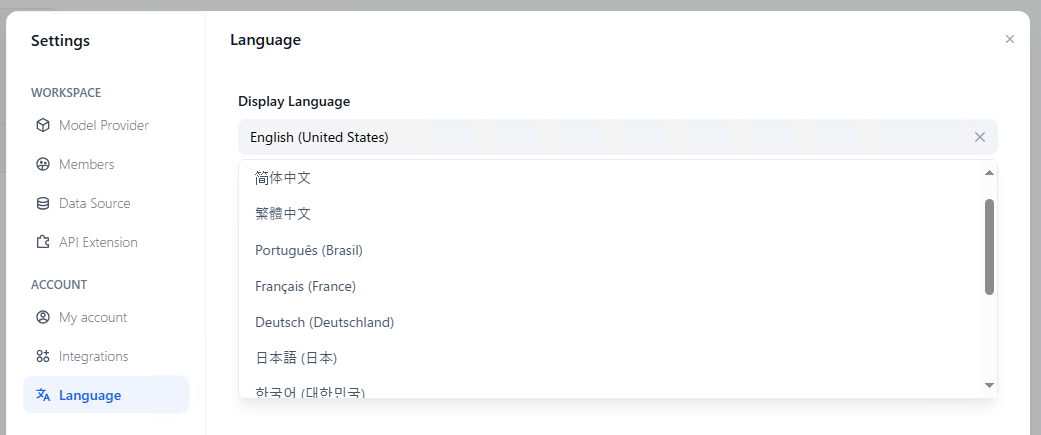Open the Display Language combo box

tap(617, 137)
